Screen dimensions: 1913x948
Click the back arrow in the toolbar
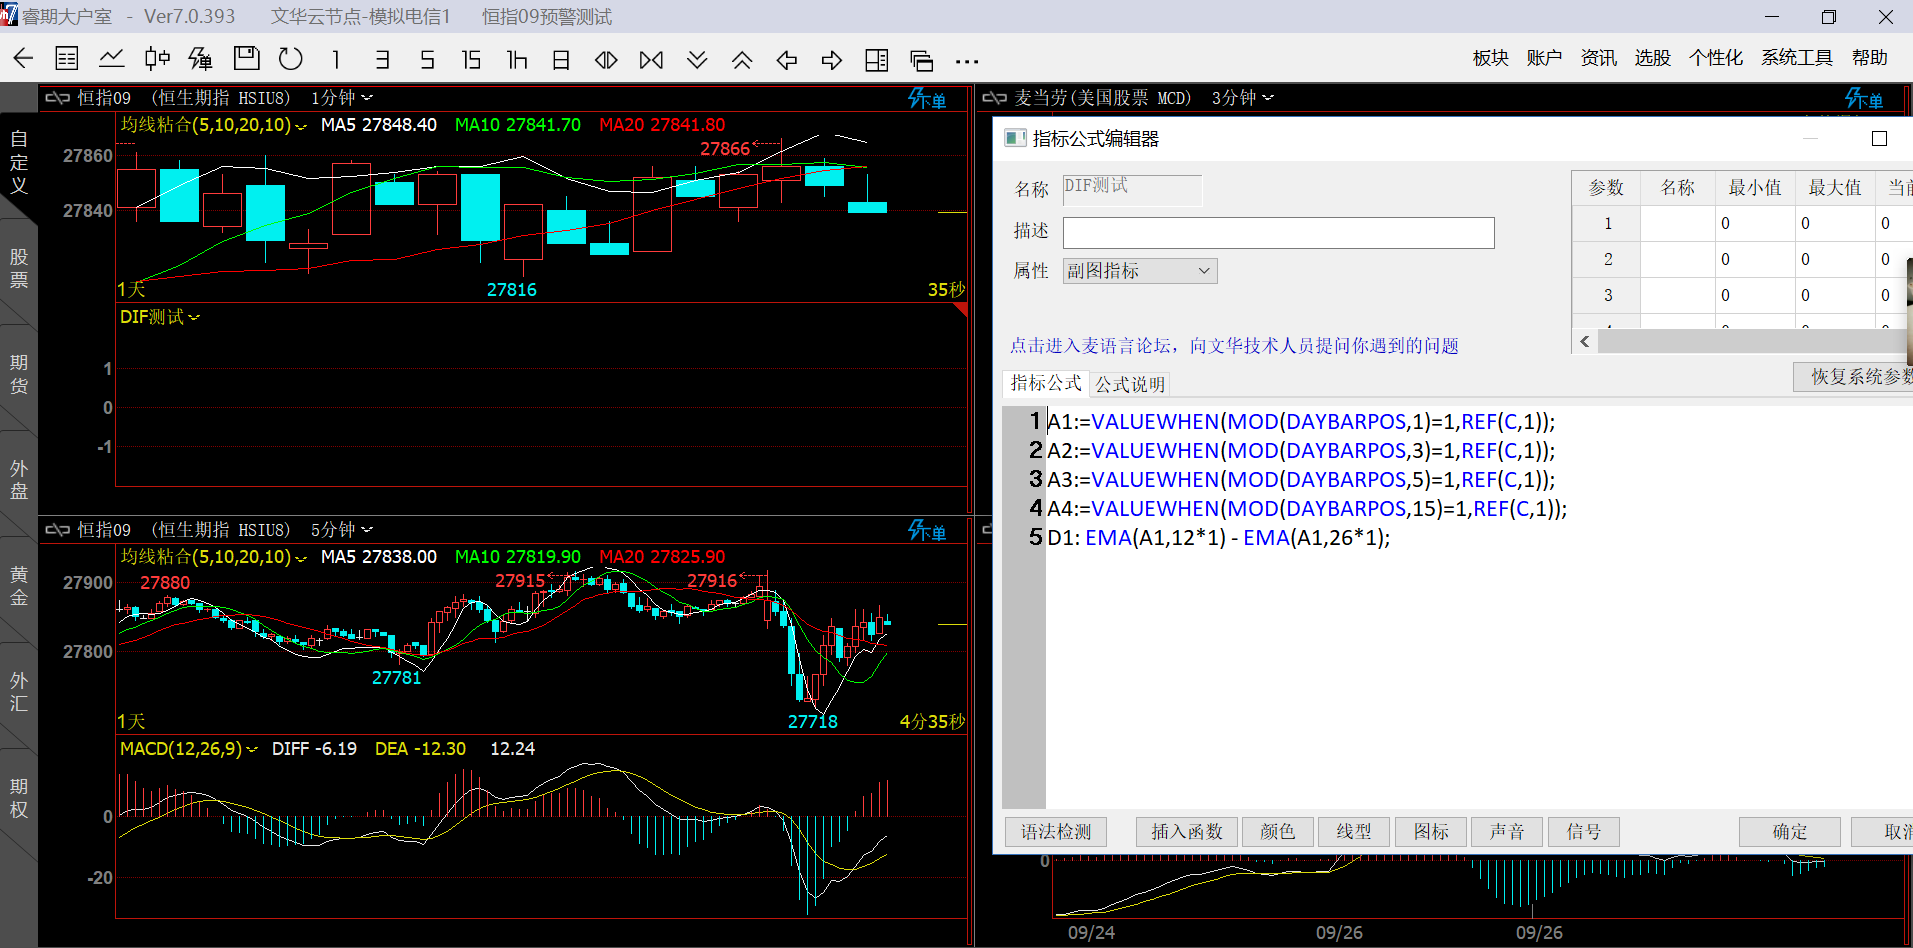[23, 59]
